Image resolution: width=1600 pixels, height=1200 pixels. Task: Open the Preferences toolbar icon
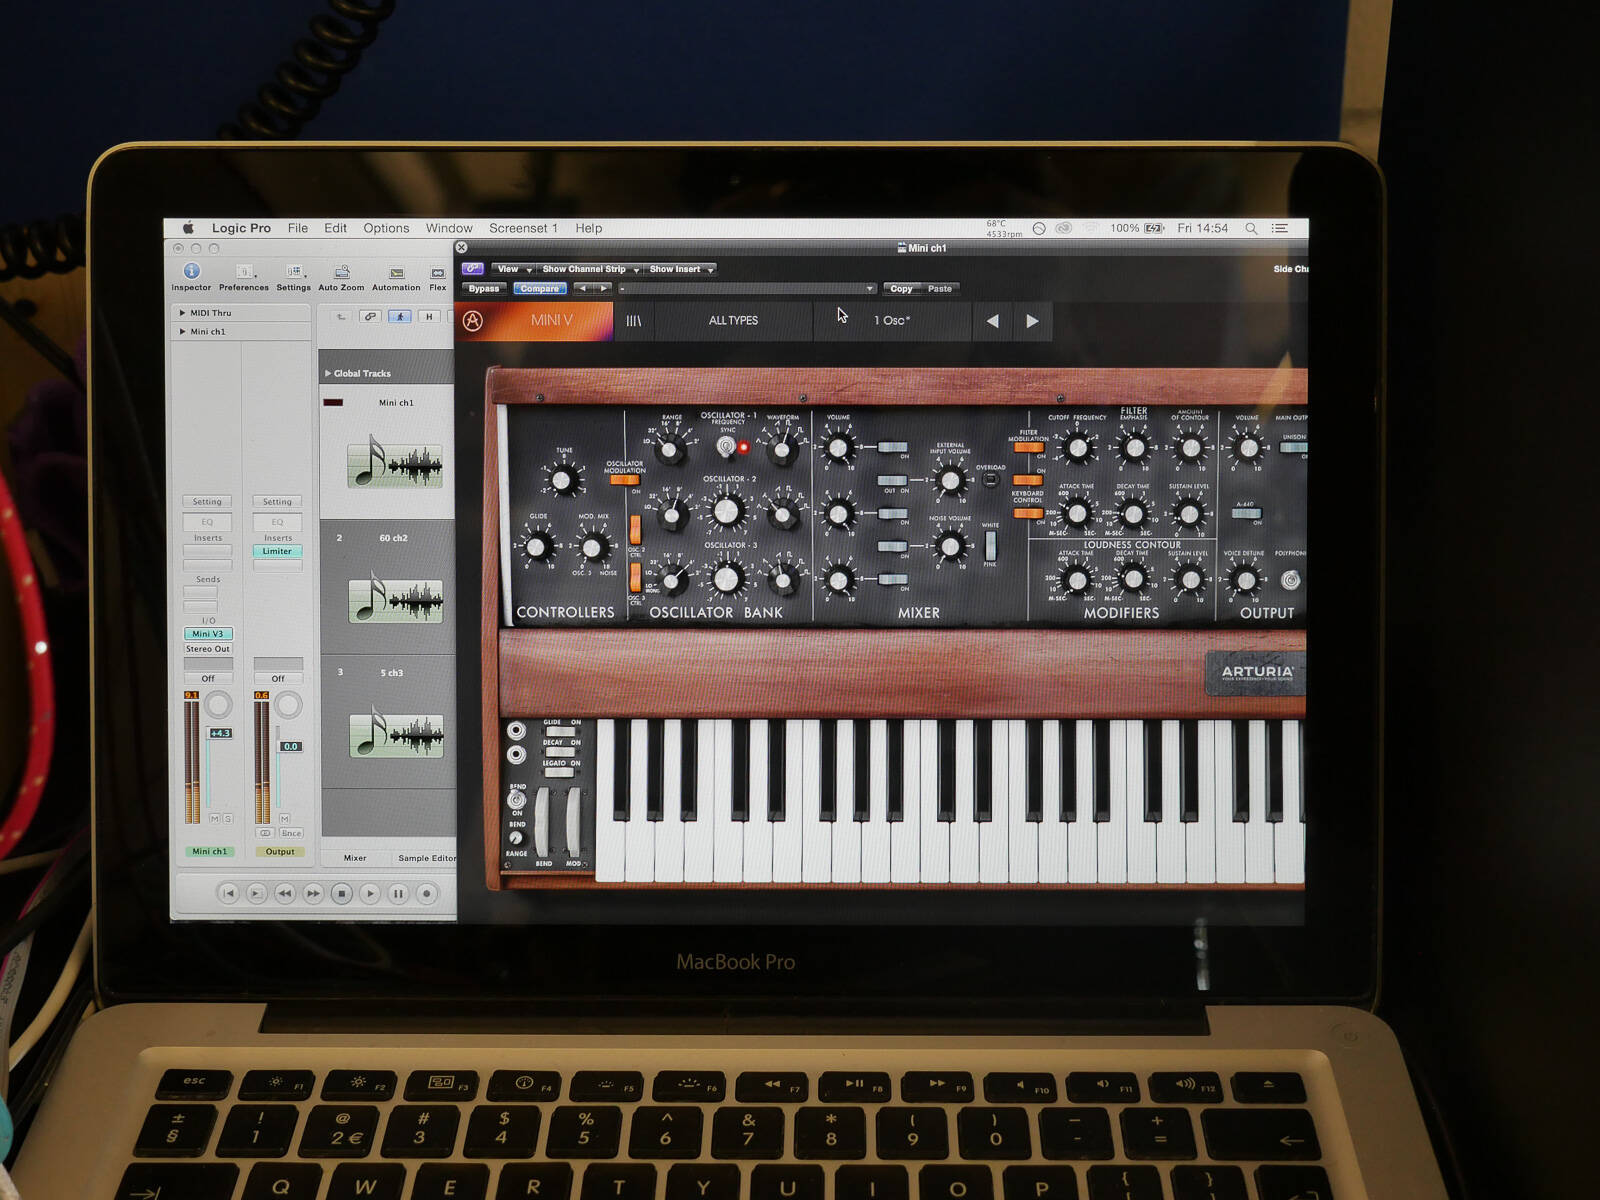(244, 271)
